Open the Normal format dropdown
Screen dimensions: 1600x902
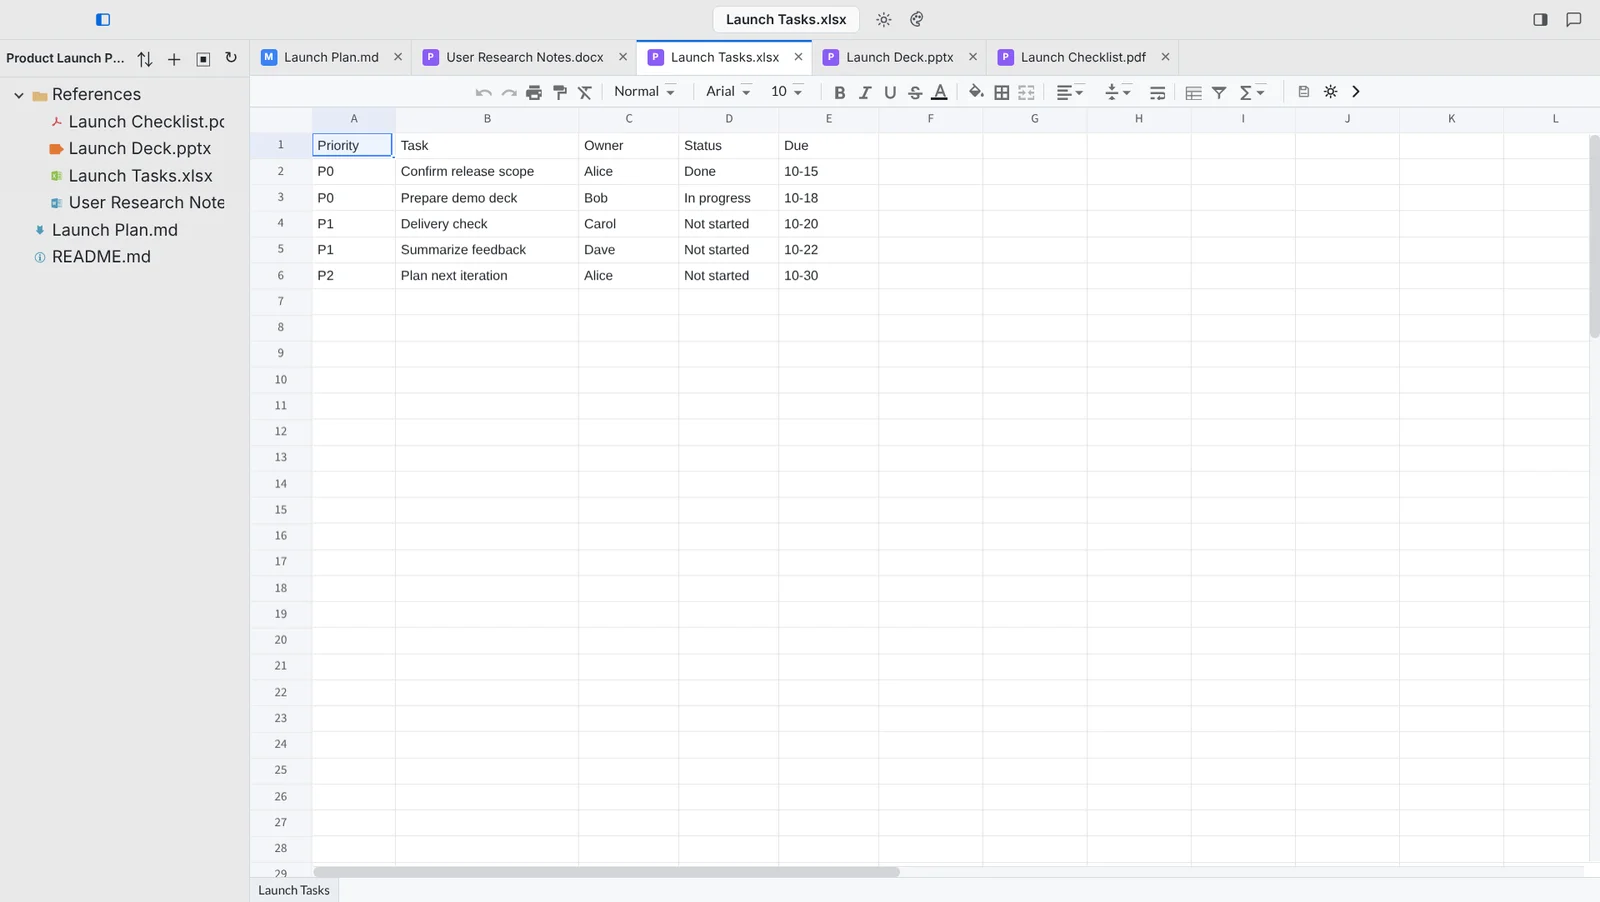tap(644, 91)
